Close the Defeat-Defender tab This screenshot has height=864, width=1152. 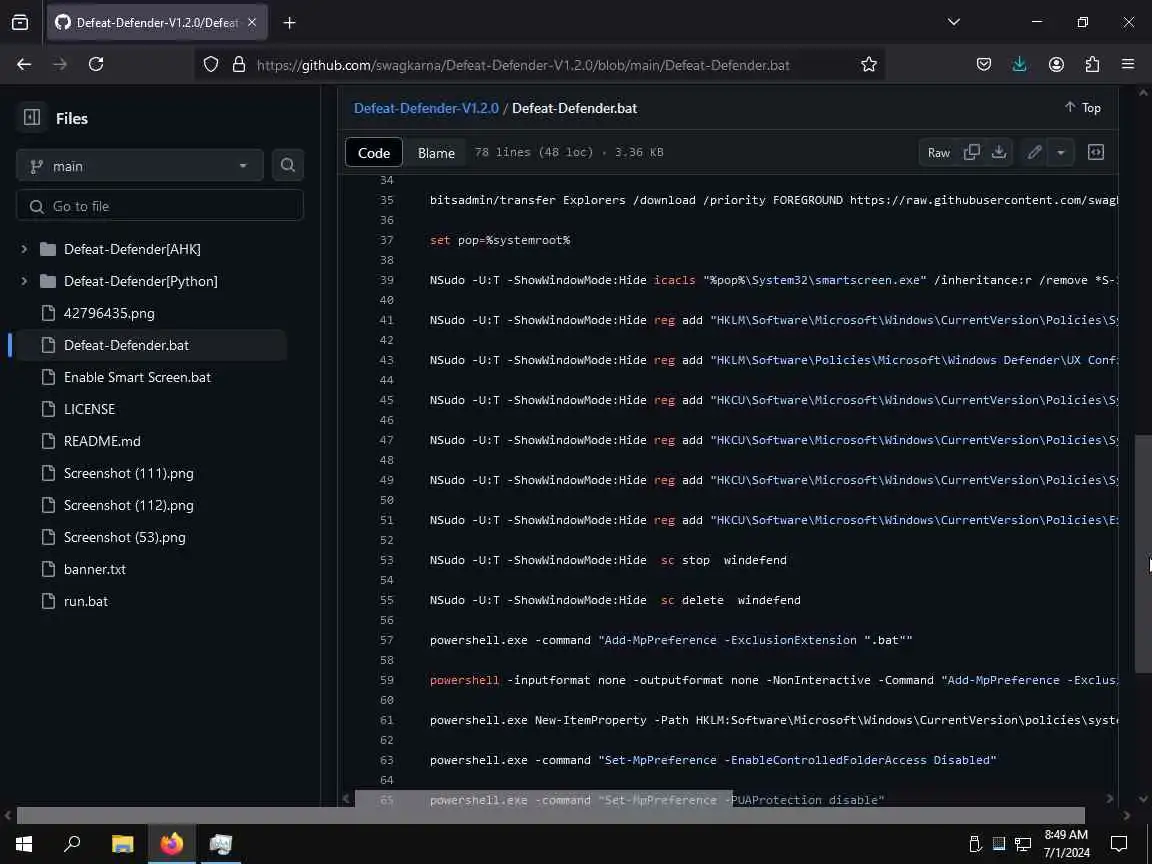pos(252,23)
